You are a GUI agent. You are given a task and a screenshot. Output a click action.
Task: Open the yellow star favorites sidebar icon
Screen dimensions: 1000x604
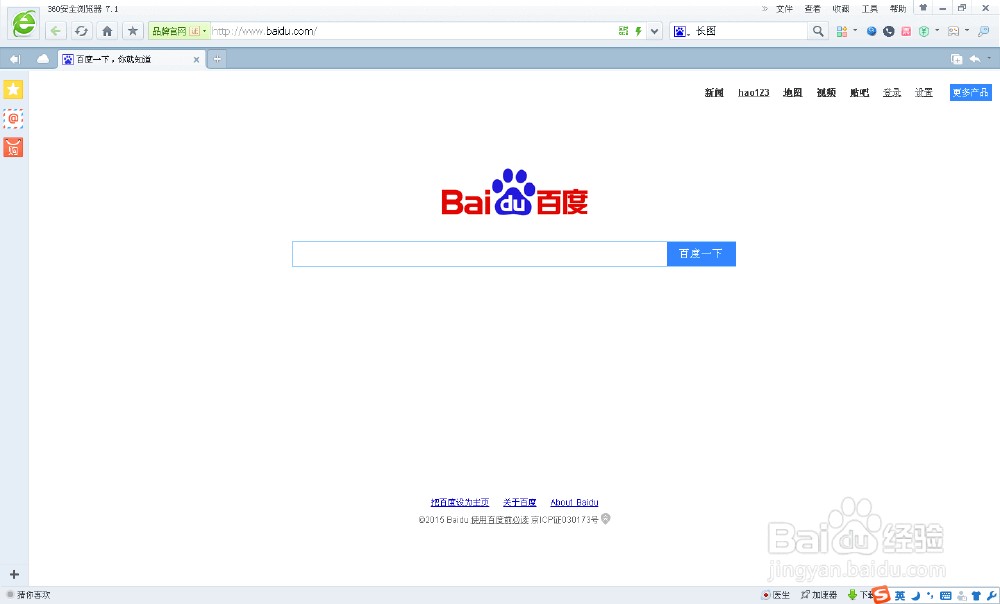pos(13,89)
